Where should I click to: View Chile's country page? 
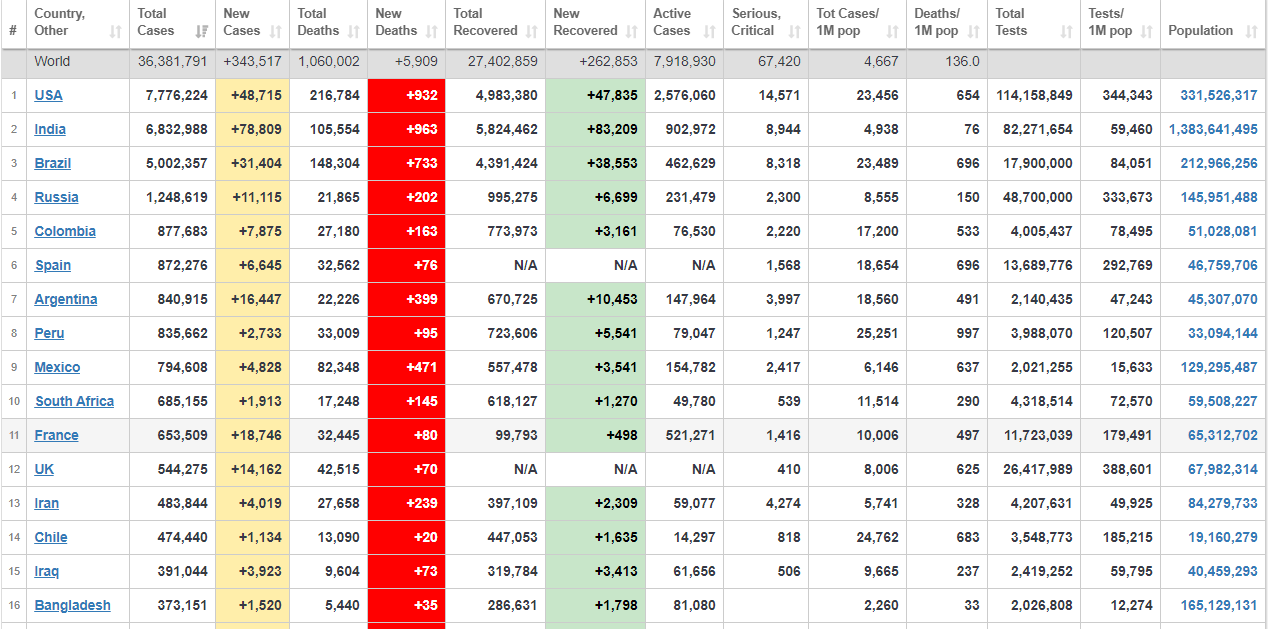(x=51, y=537)
